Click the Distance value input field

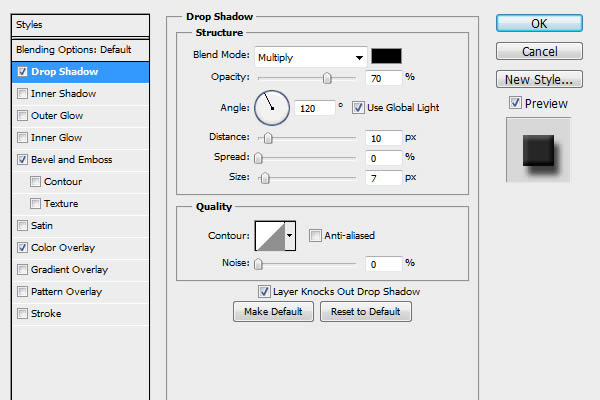pyautogui.click(x=383, y=137)
